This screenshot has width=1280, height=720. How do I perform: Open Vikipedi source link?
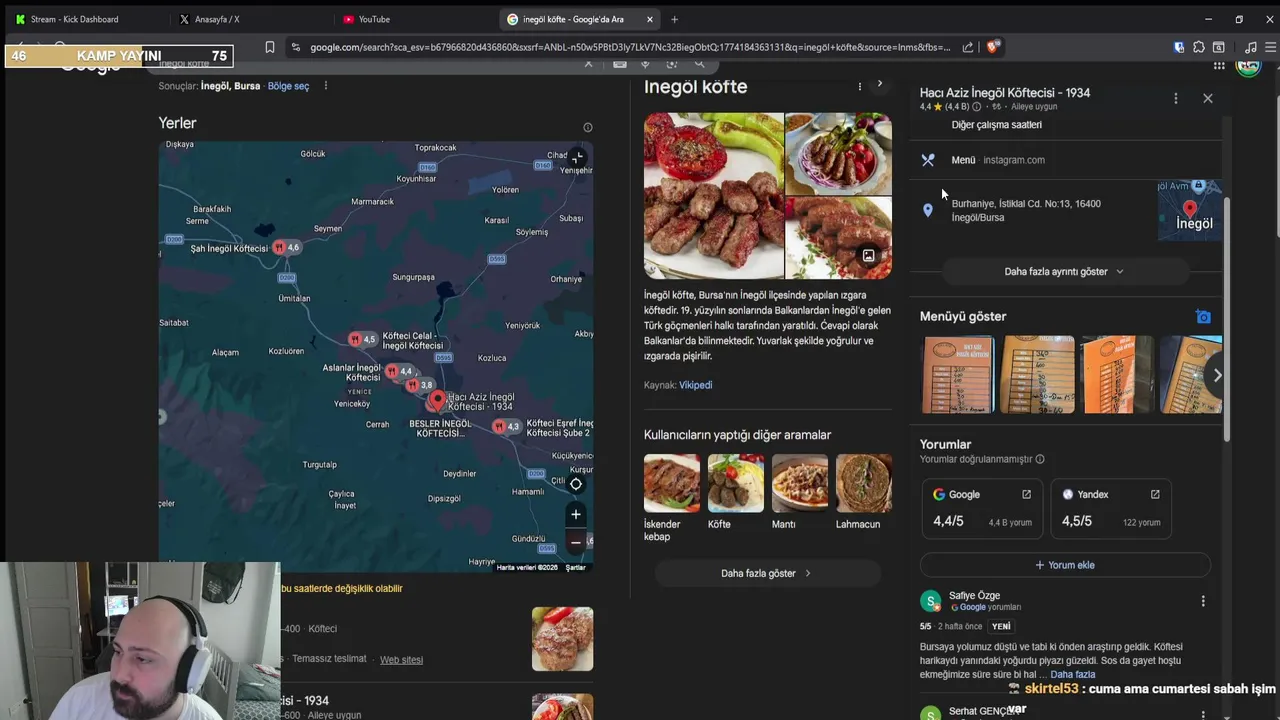(x=695, y=385)
